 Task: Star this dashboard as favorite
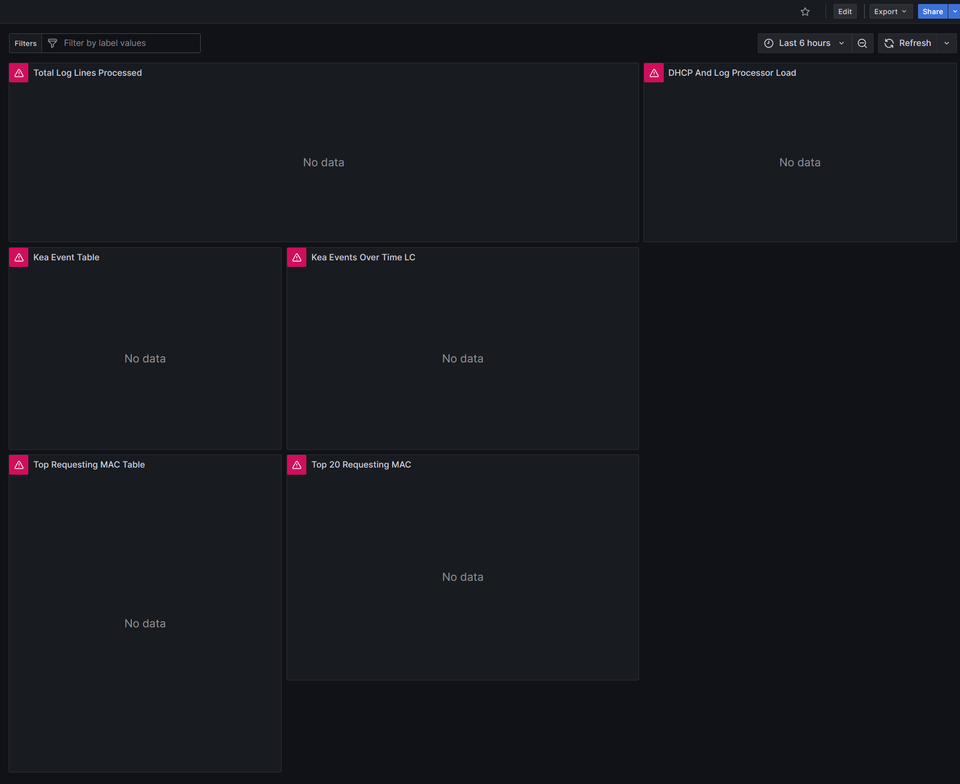click(805, 12)
